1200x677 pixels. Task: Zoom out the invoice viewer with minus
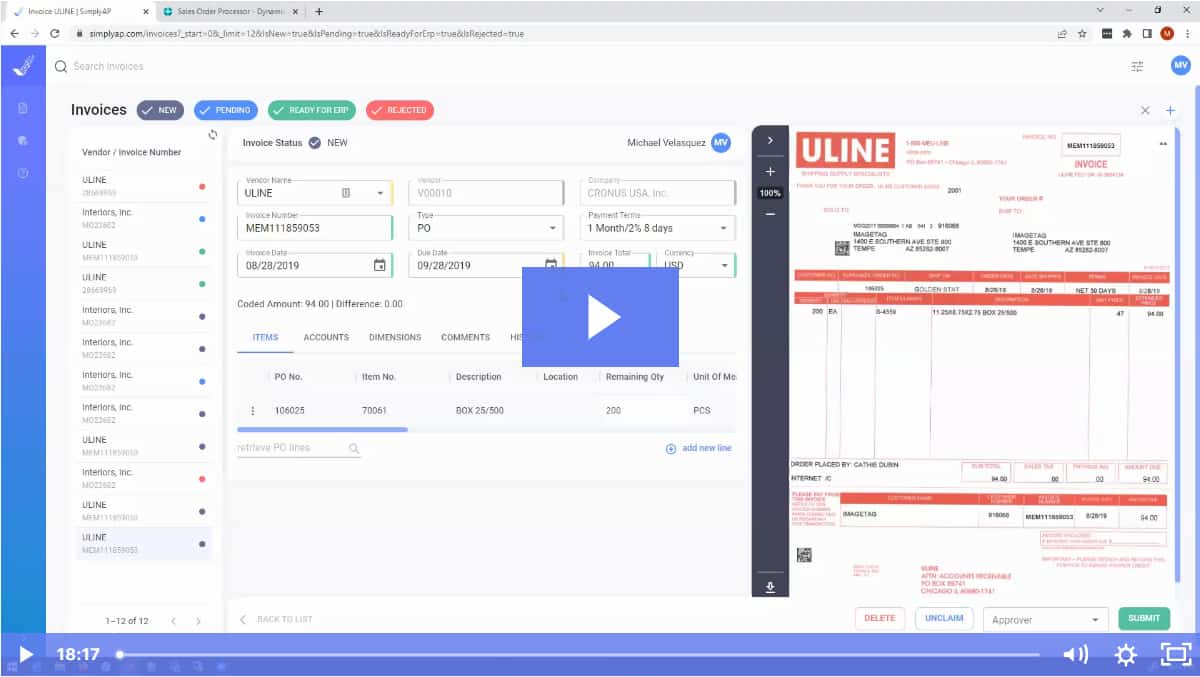(x=770, y=214)
